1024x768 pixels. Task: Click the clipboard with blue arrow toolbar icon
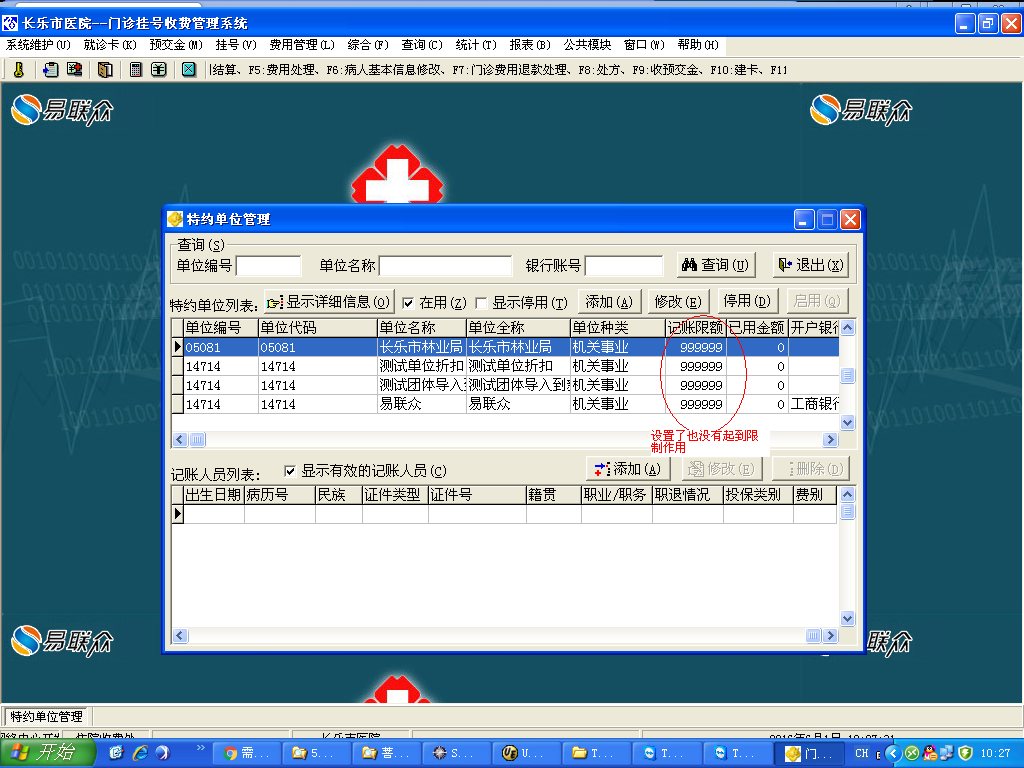click(x=50, y=69)
